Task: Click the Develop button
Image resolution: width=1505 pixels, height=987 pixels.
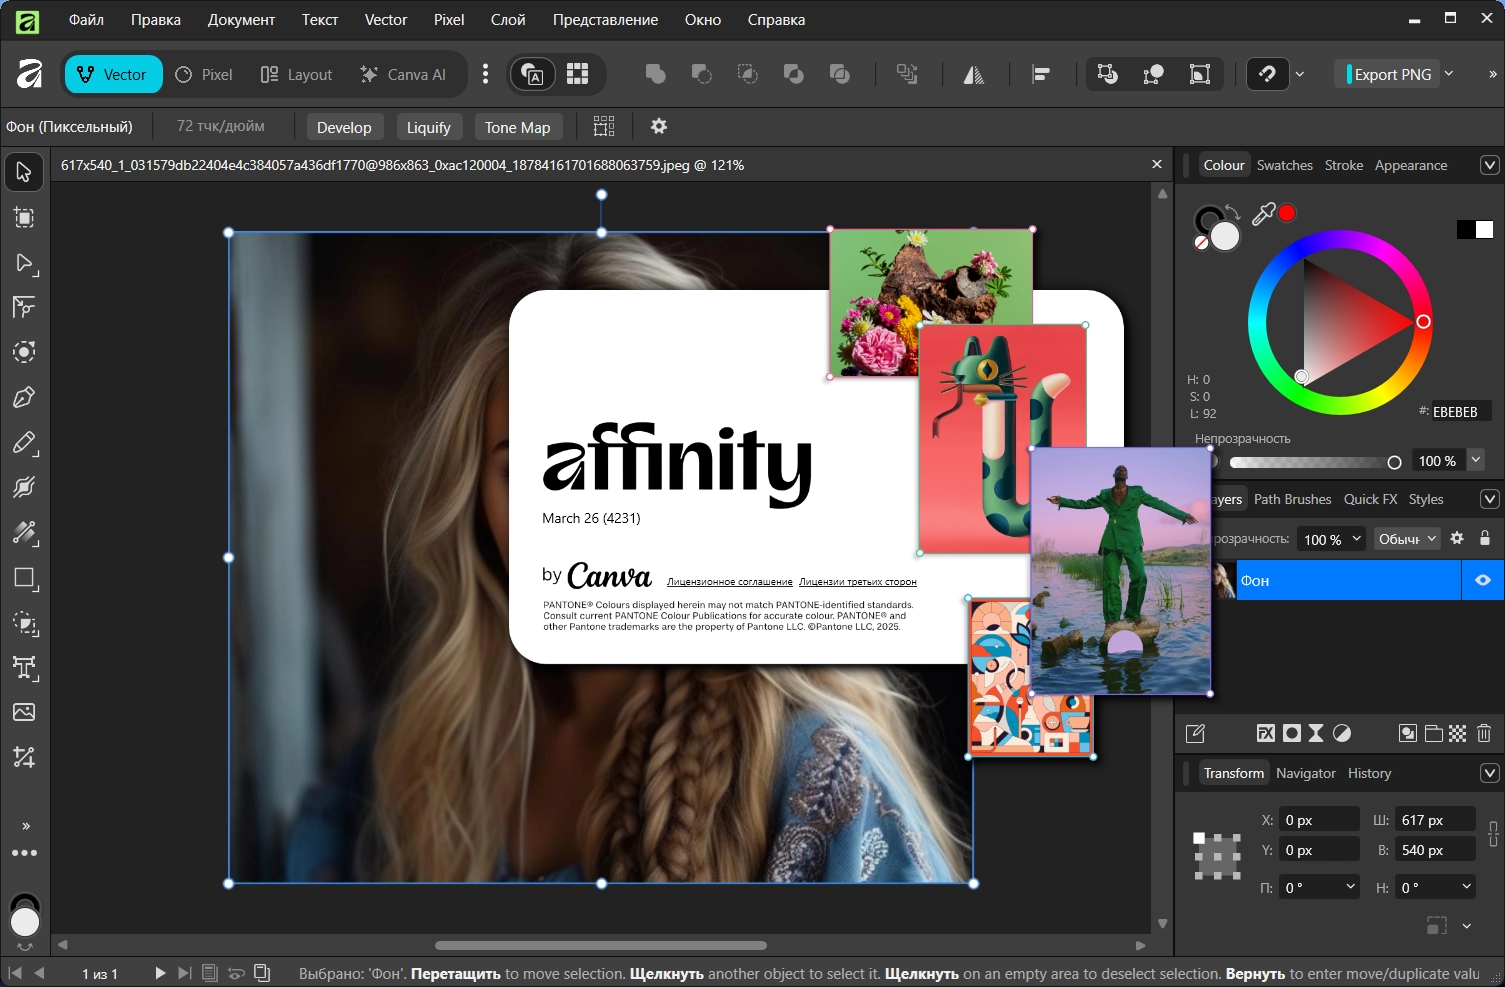Action: (x=344, y=127)
